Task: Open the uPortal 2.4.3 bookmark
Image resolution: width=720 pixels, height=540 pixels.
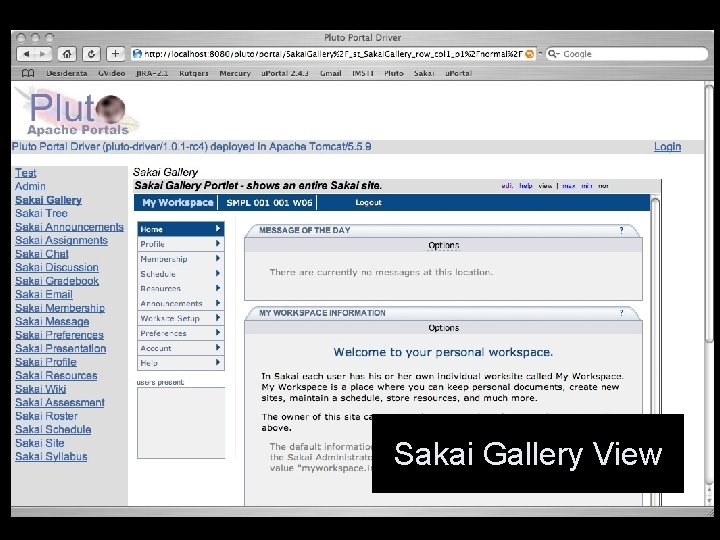Action: (x=285, y=73)
